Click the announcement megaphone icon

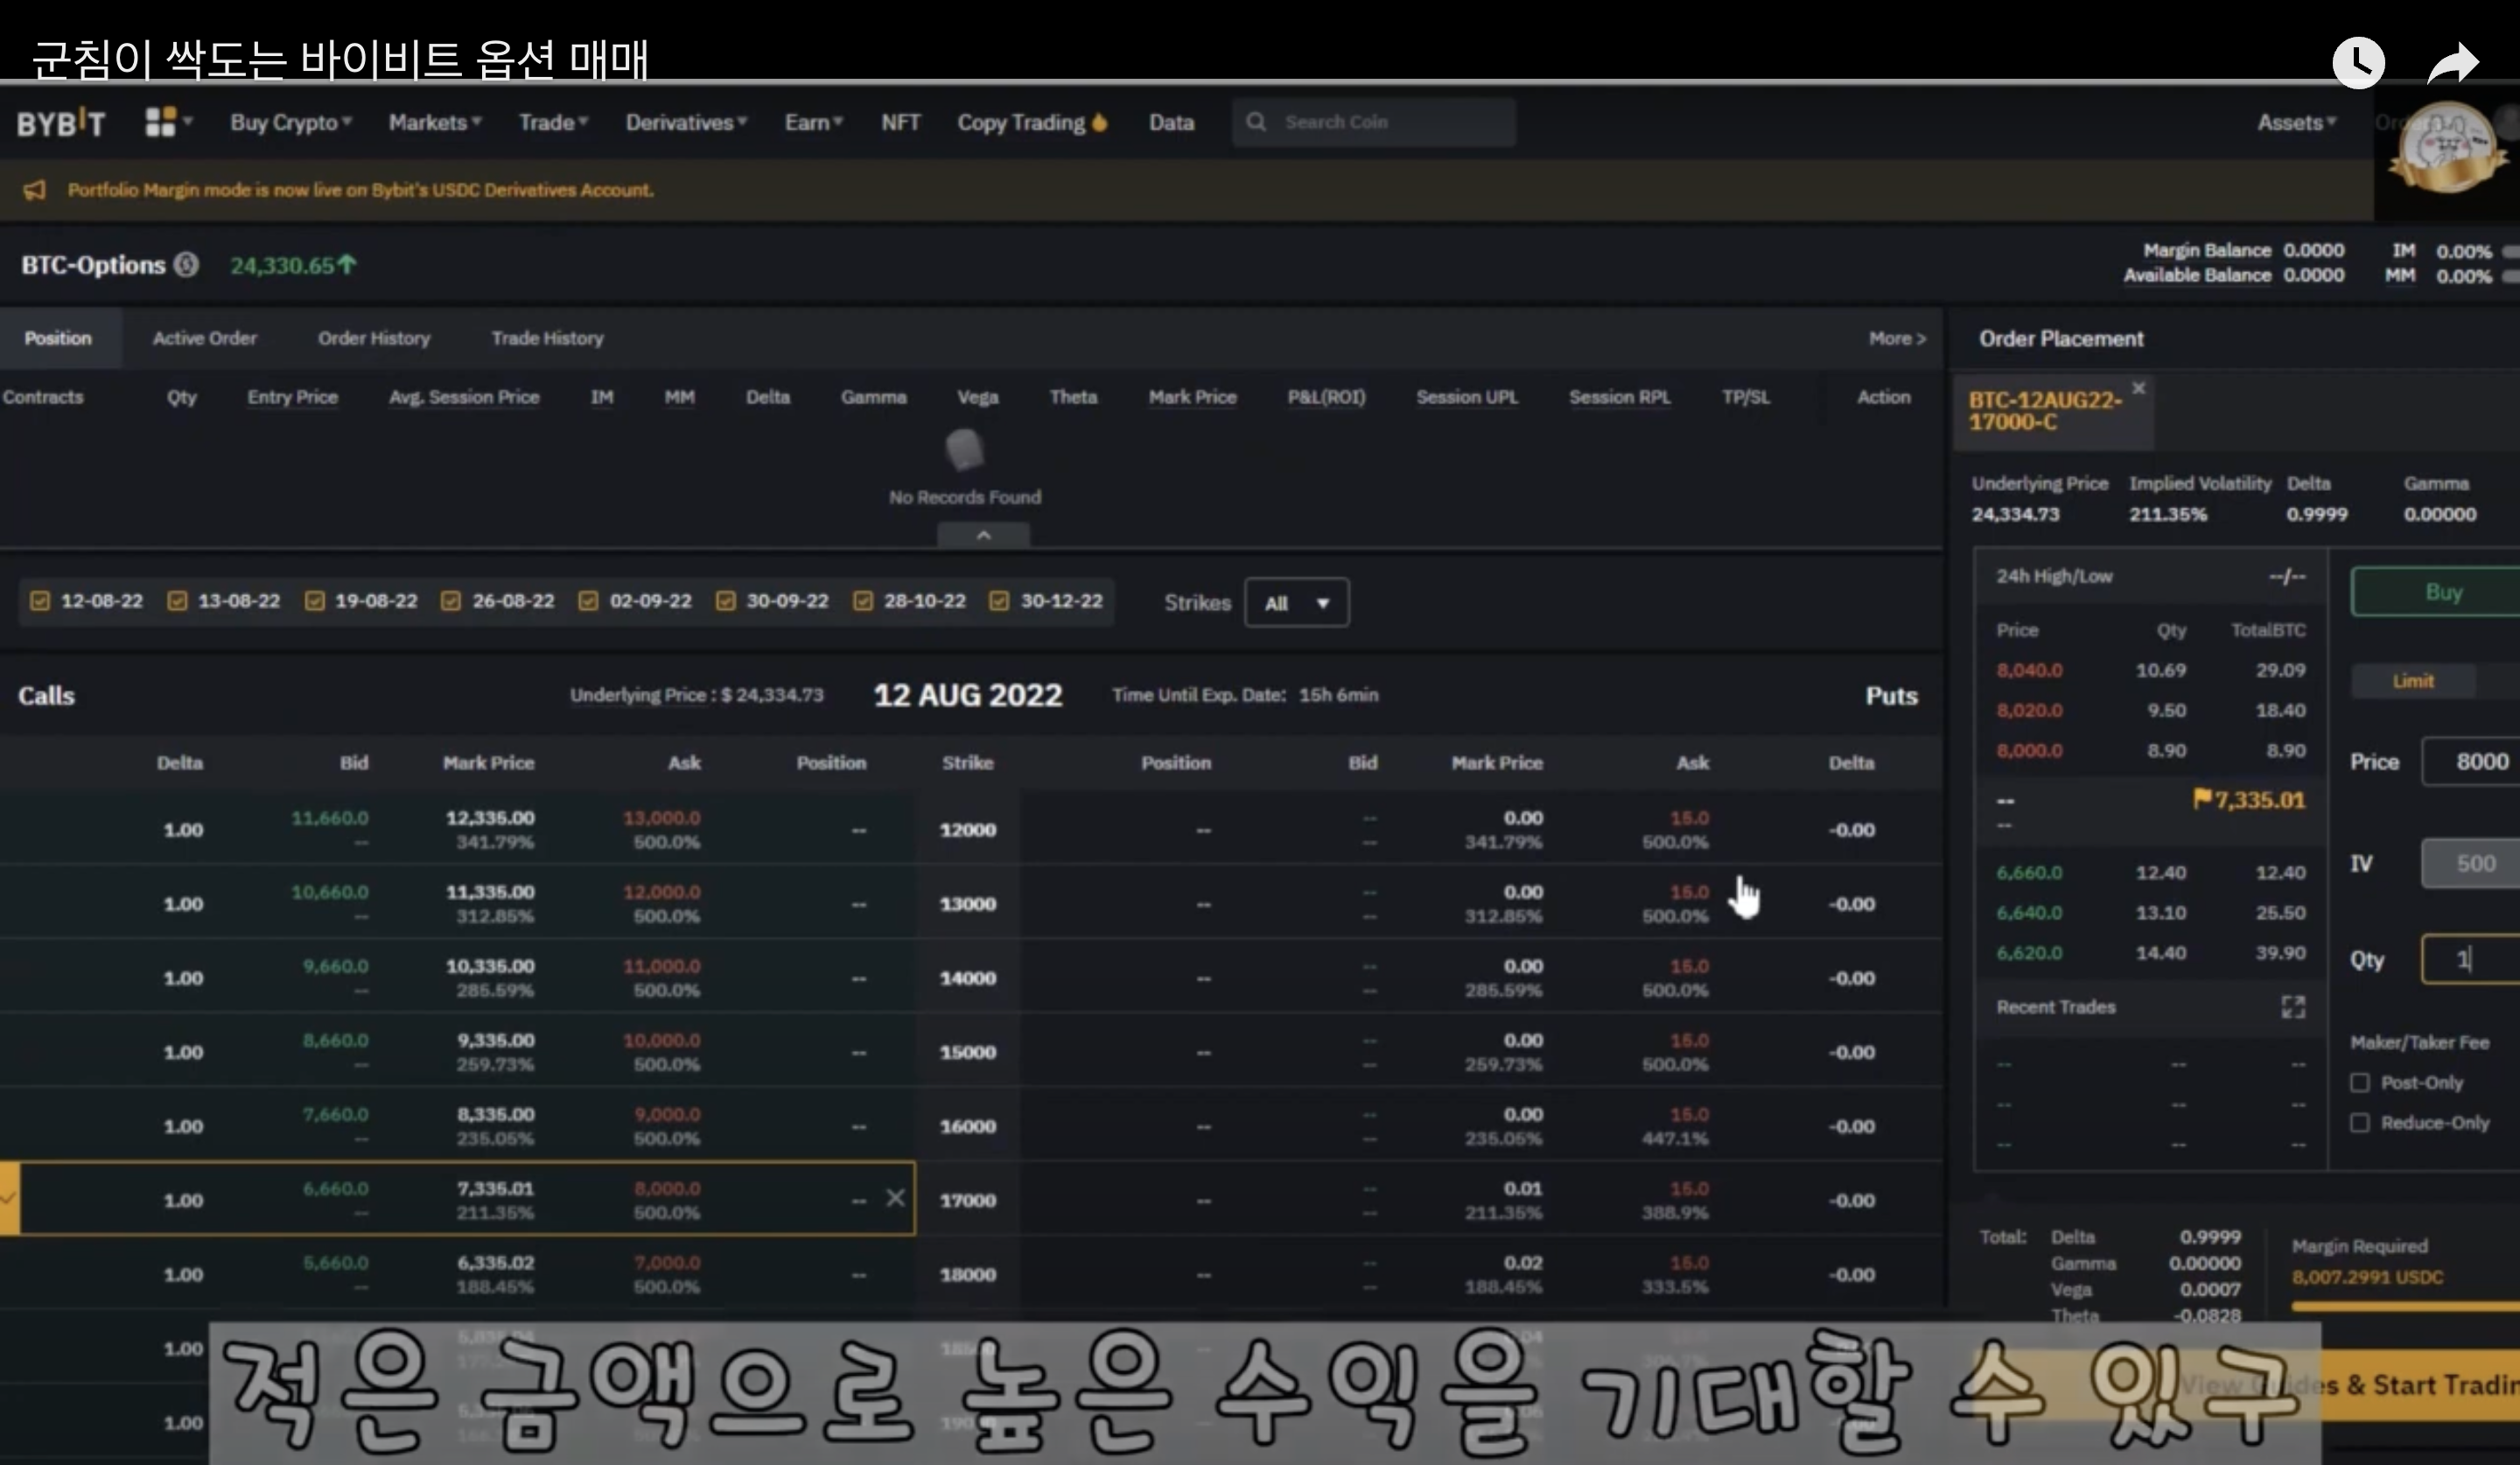(x=35, y=190)
